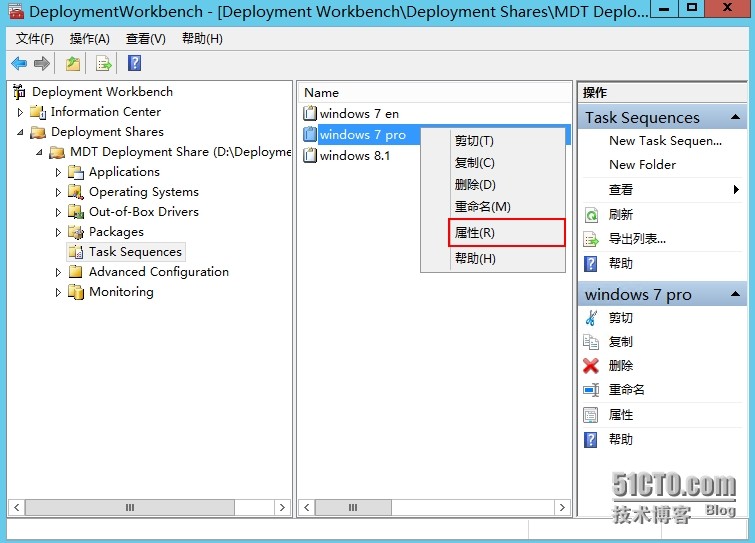Image resolution: width=755 pixels, height=543 pixels.
Task: Click the scissors Cut icon in the Actions pane
Action: pos(591,318)
